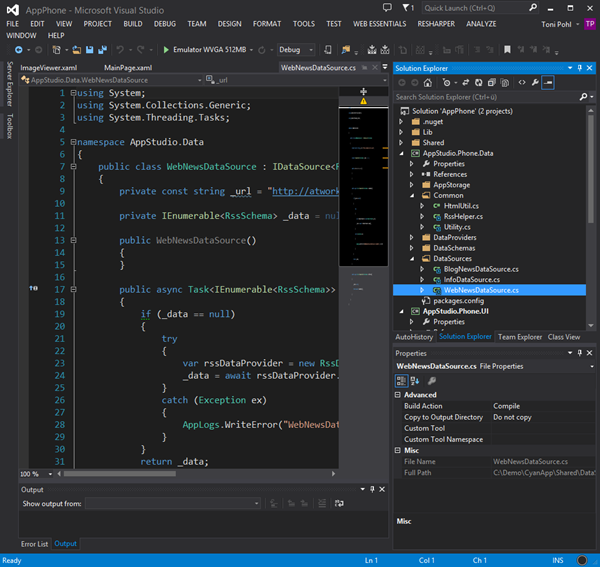600x567 pixels.
Task: Sort properties alphabetically in Properties panel
Action: (x=416, y=381)
